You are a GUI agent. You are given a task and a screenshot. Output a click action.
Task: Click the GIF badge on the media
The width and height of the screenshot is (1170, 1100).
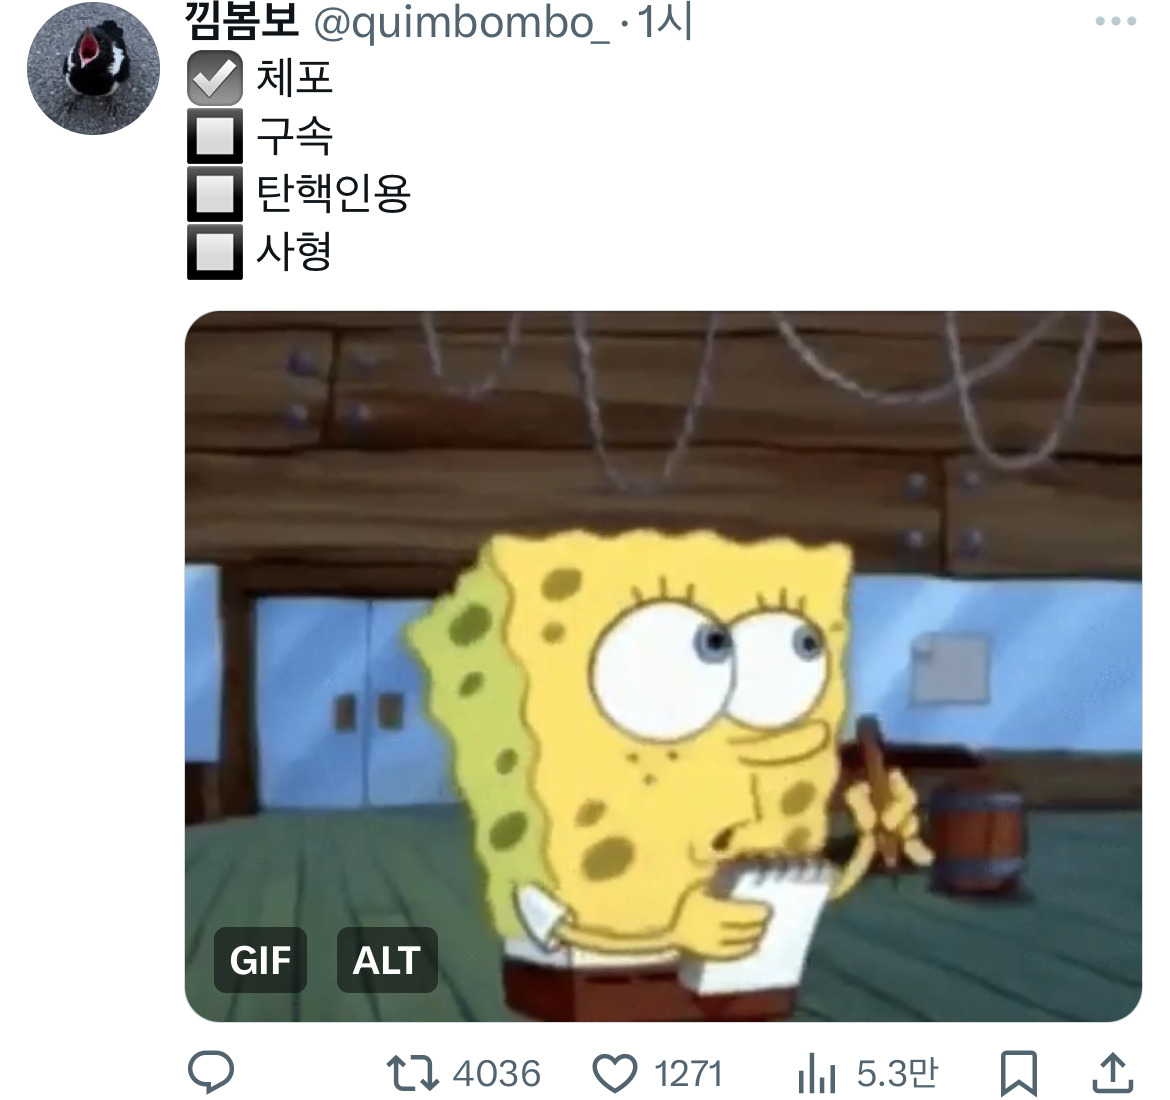[260, 960]
